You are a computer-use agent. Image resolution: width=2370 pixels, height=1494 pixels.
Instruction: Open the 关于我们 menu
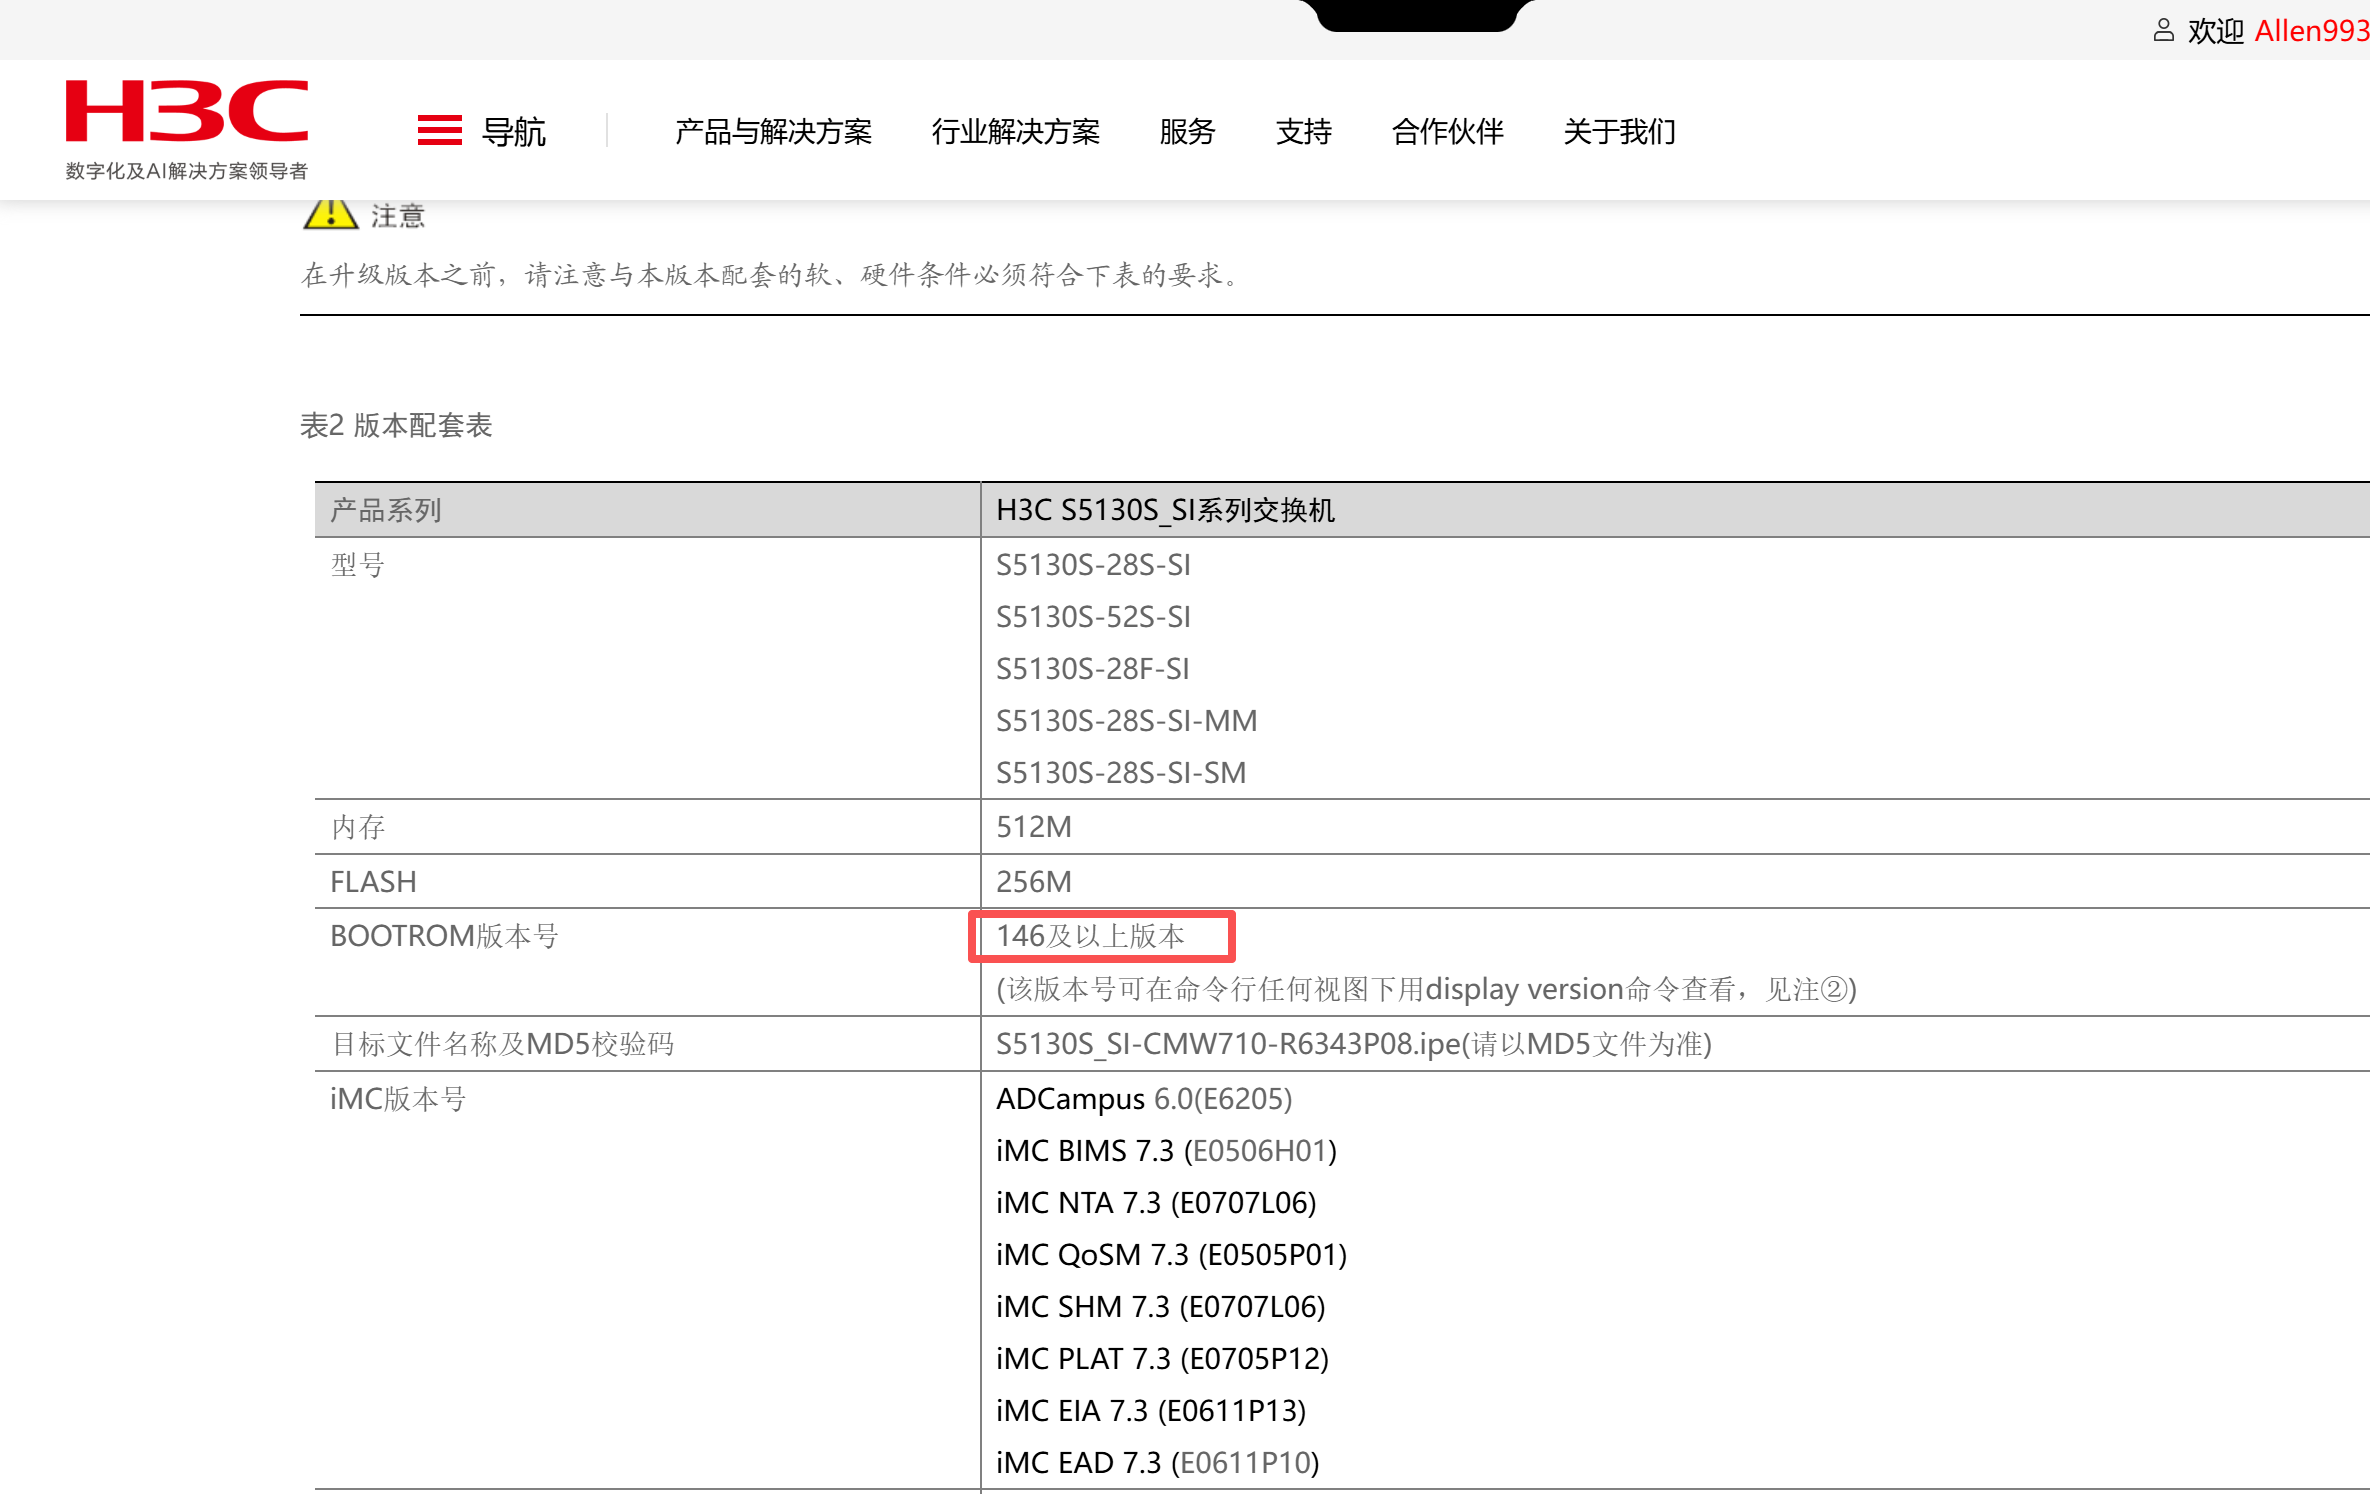tap(1619, 131)
